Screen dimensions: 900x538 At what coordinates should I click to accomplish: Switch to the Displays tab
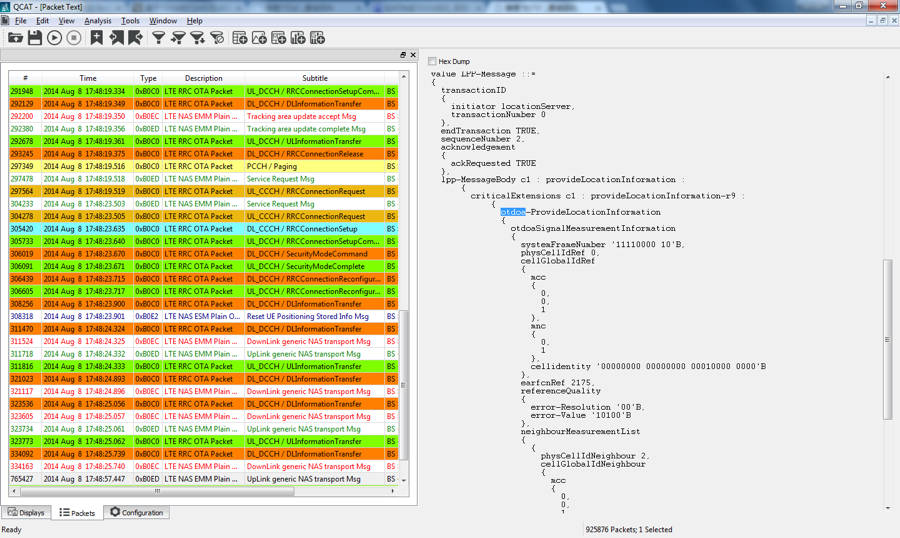click(x=26, y=512)
